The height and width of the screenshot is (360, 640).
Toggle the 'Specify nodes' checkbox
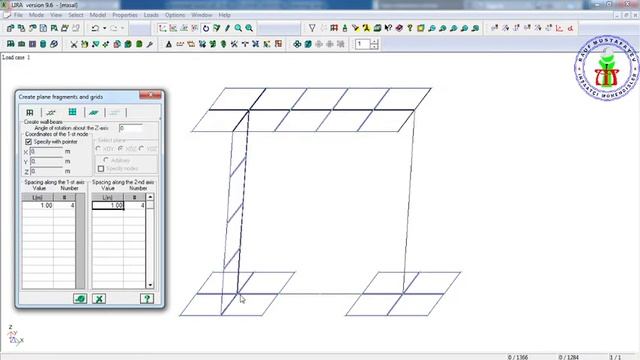click(101, 169)
